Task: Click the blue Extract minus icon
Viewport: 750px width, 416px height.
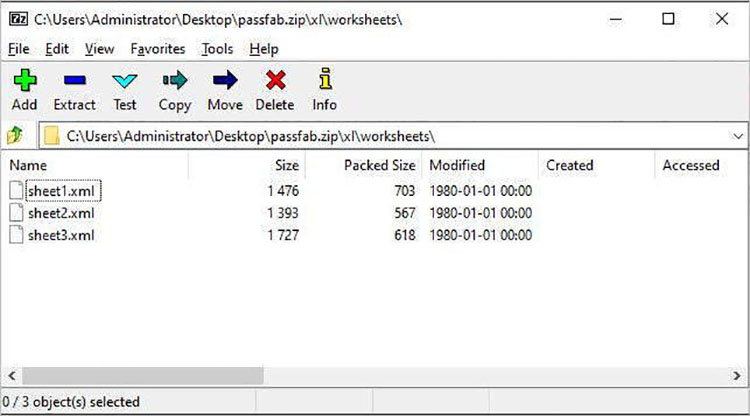Action: click(75, 80)
